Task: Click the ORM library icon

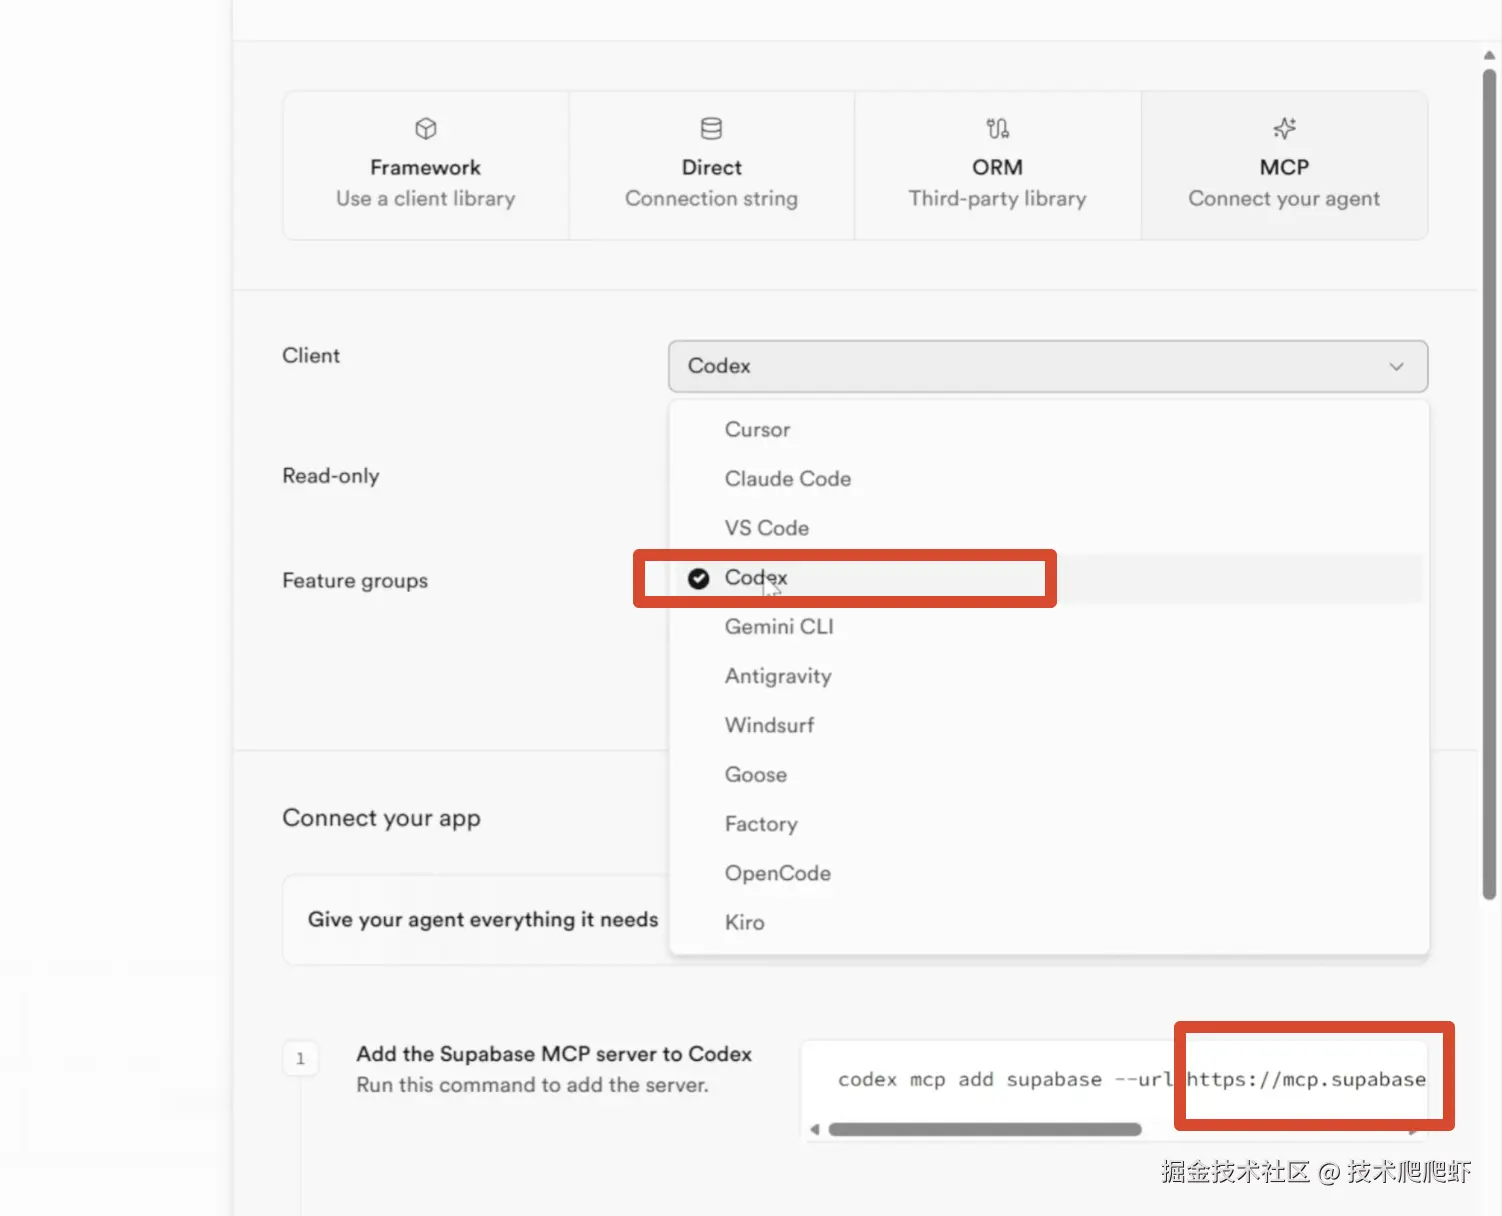Action: 997,129
